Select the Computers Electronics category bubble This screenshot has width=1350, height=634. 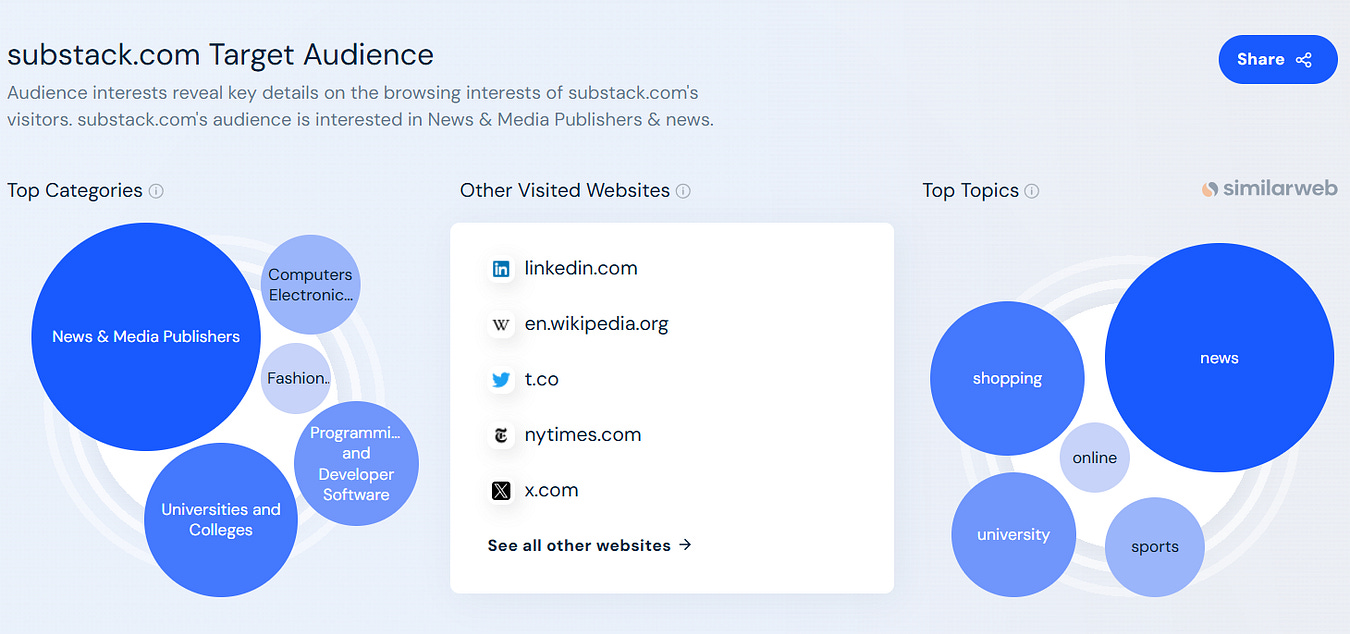(310, 284)
